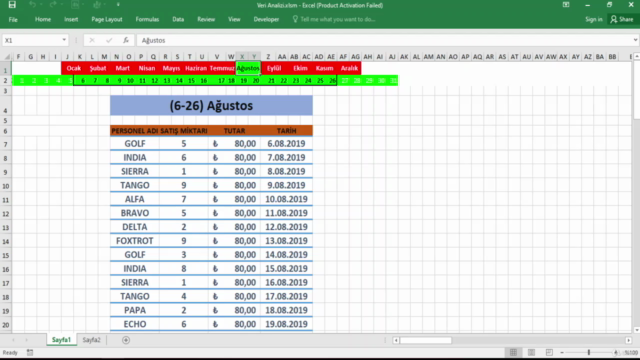Switch to Sayfa1 sheet tab
The width and height of the screenshot is (640, 360).
[x=61, y=340]
